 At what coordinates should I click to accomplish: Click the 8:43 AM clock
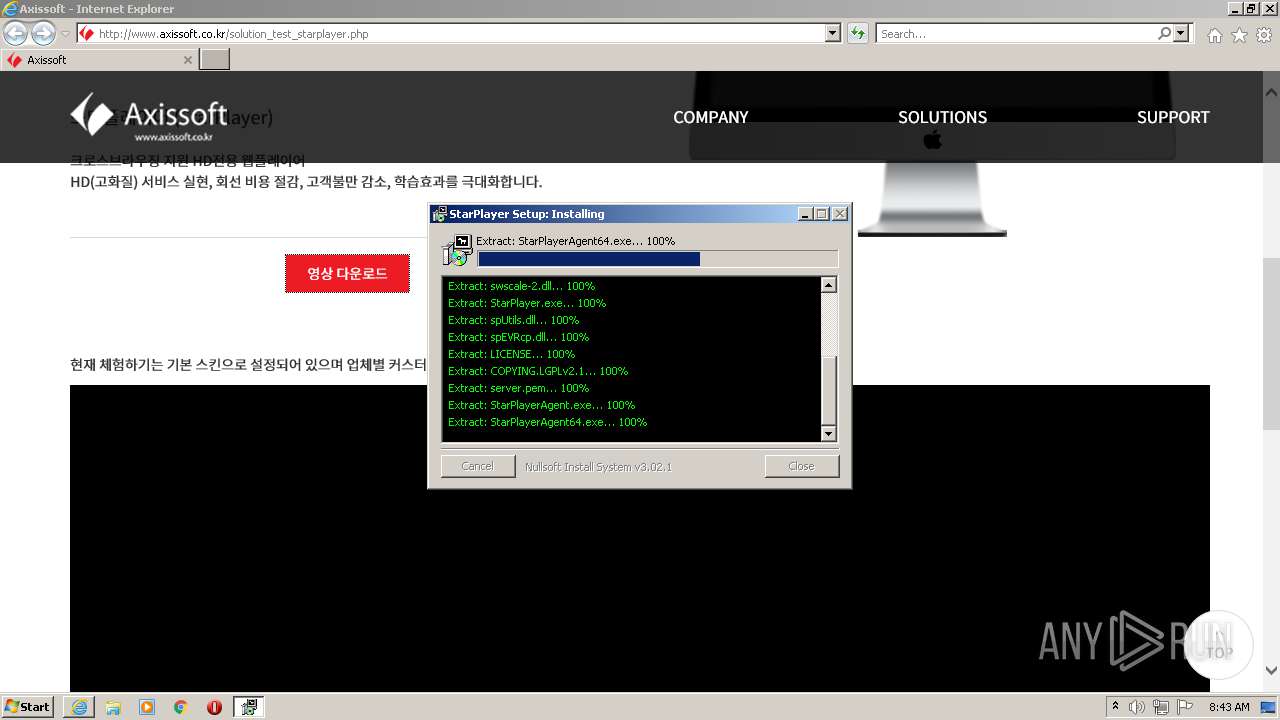tap(1229, 707)
